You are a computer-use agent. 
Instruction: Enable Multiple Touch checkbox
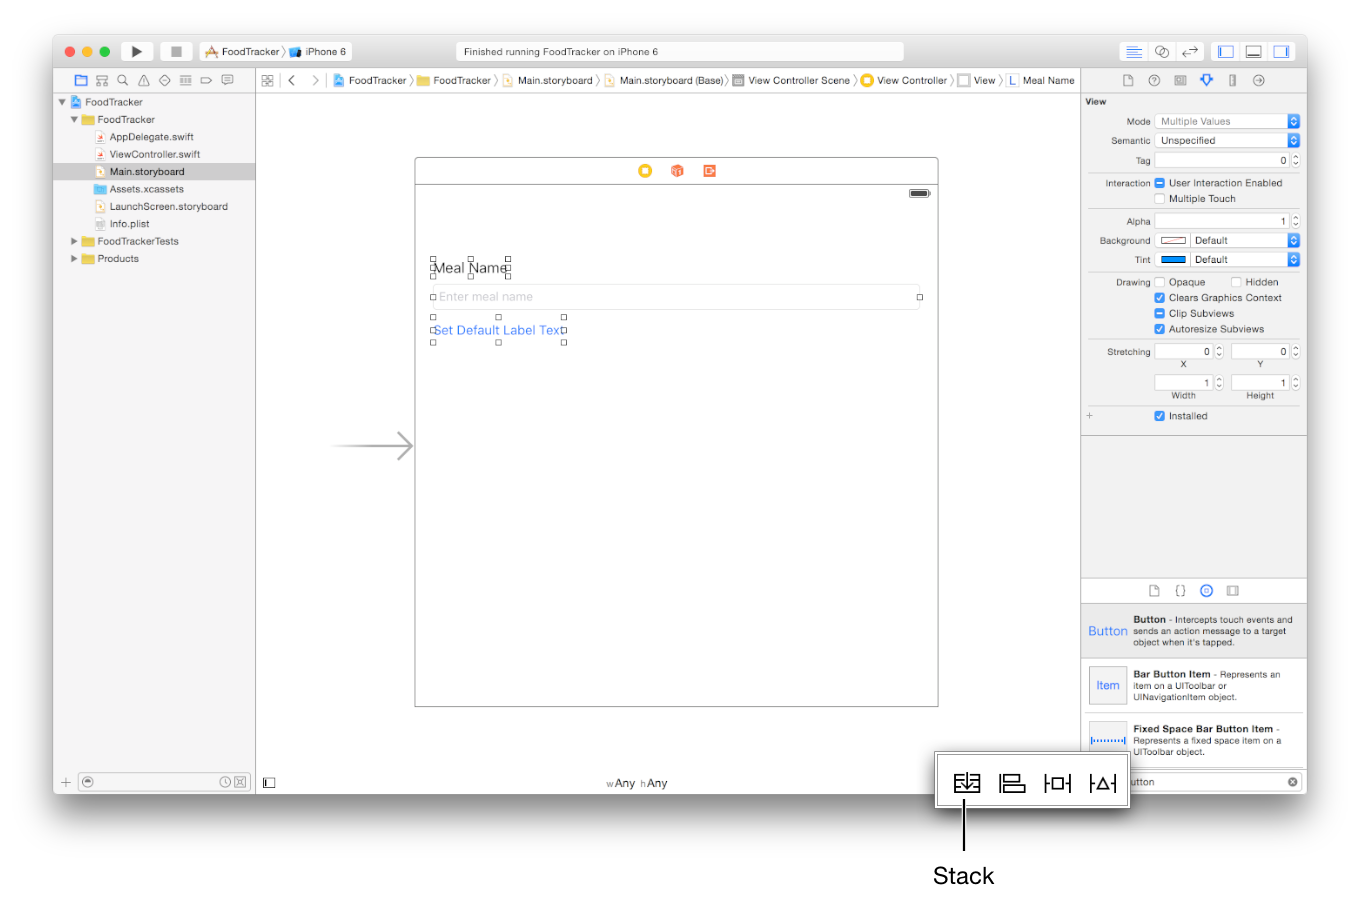point(1160,199)
